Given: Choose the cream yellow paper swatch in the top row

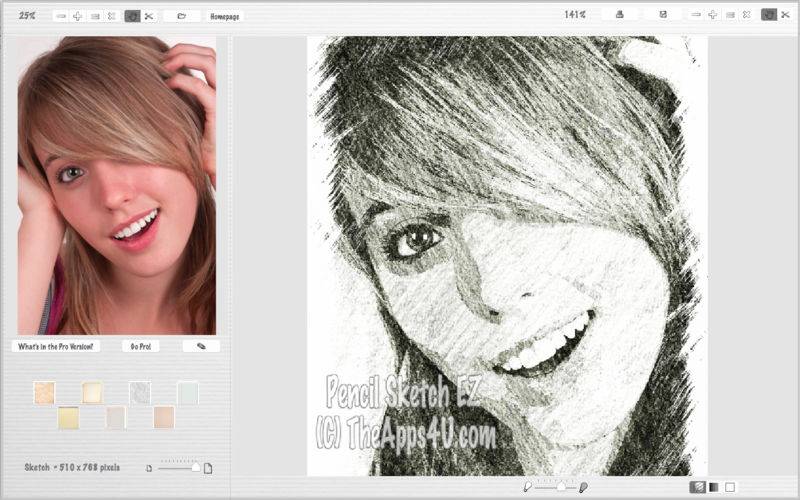Looking at the screenshot, I should tap(92, 393).
